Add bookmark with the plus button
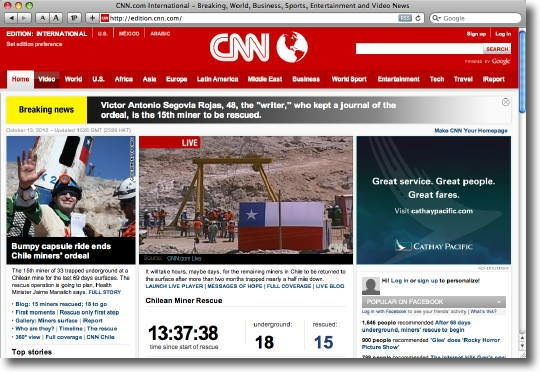Image resolution: width=540 pixels, height=372 pixels. click(x=92, y=18)
